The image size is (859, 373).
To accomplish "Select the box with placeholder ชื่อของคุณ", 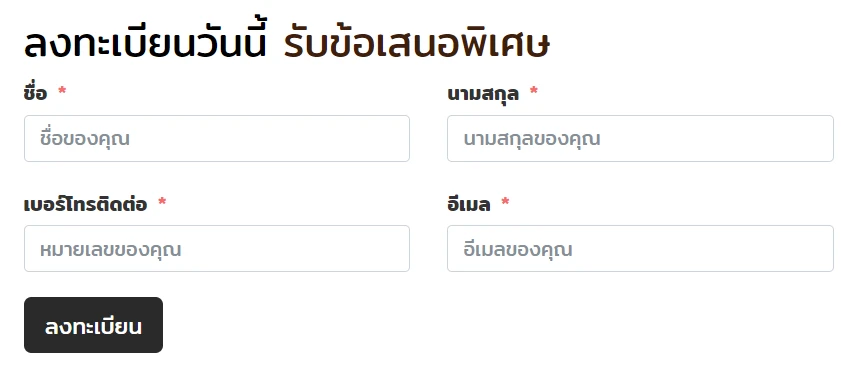I will click(217, 139).
